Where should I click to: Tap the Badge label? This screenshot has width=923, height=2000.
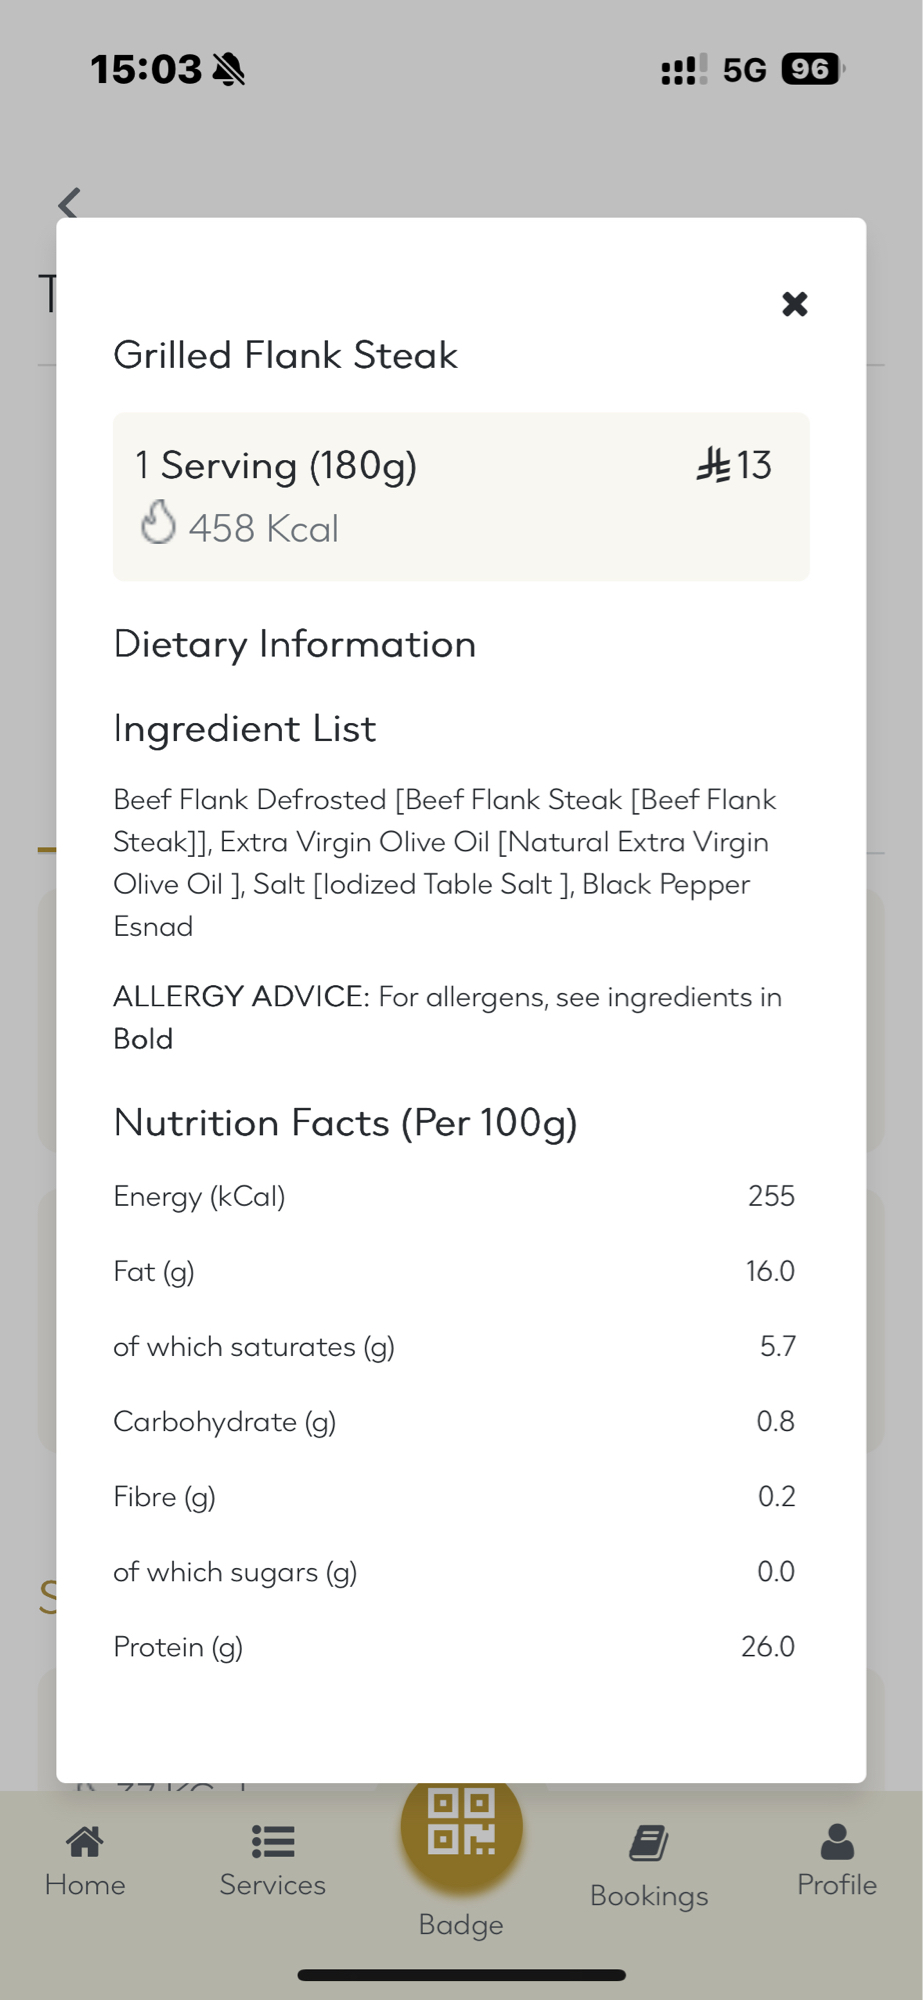click(461, 1924)
